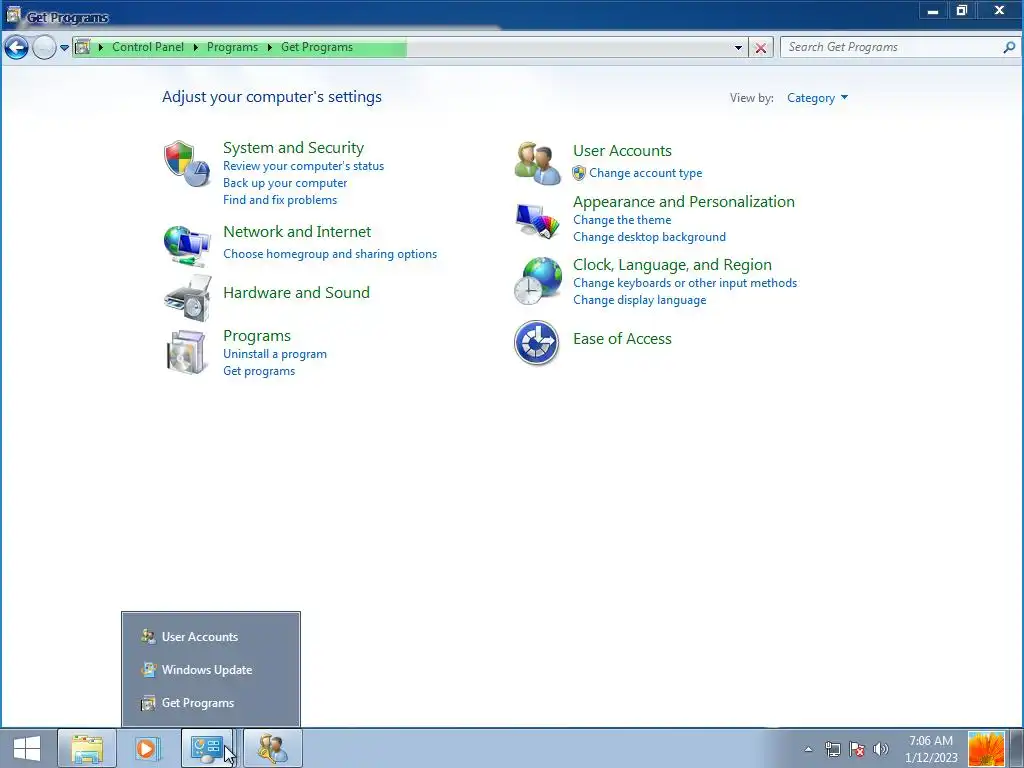Click the Back arrow navigation button

(16, 47)
